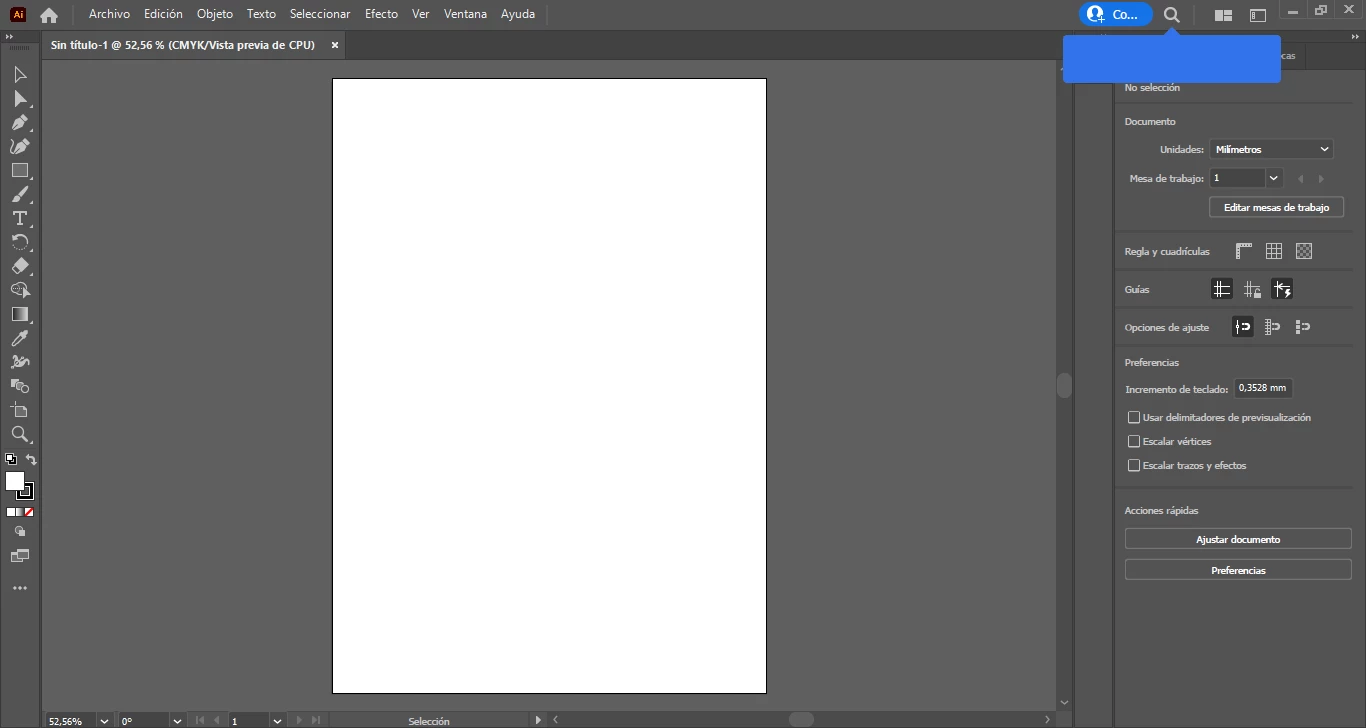Enable Usar delimitadores de previsualización
1366x728 pixels.
(x=1134, y=418)
